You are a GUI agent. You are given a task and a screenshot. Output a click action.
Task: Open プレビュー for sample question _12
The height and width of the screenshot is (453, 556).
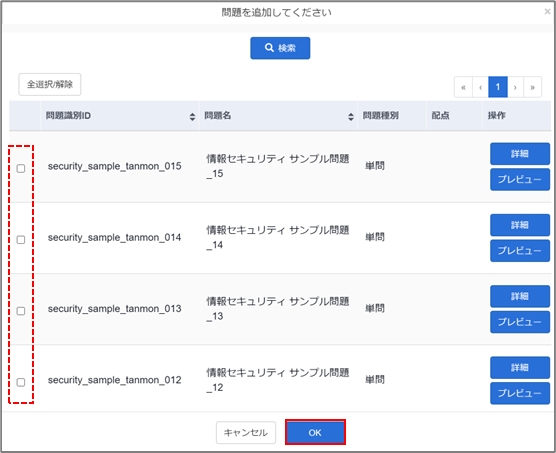(520, 393)
